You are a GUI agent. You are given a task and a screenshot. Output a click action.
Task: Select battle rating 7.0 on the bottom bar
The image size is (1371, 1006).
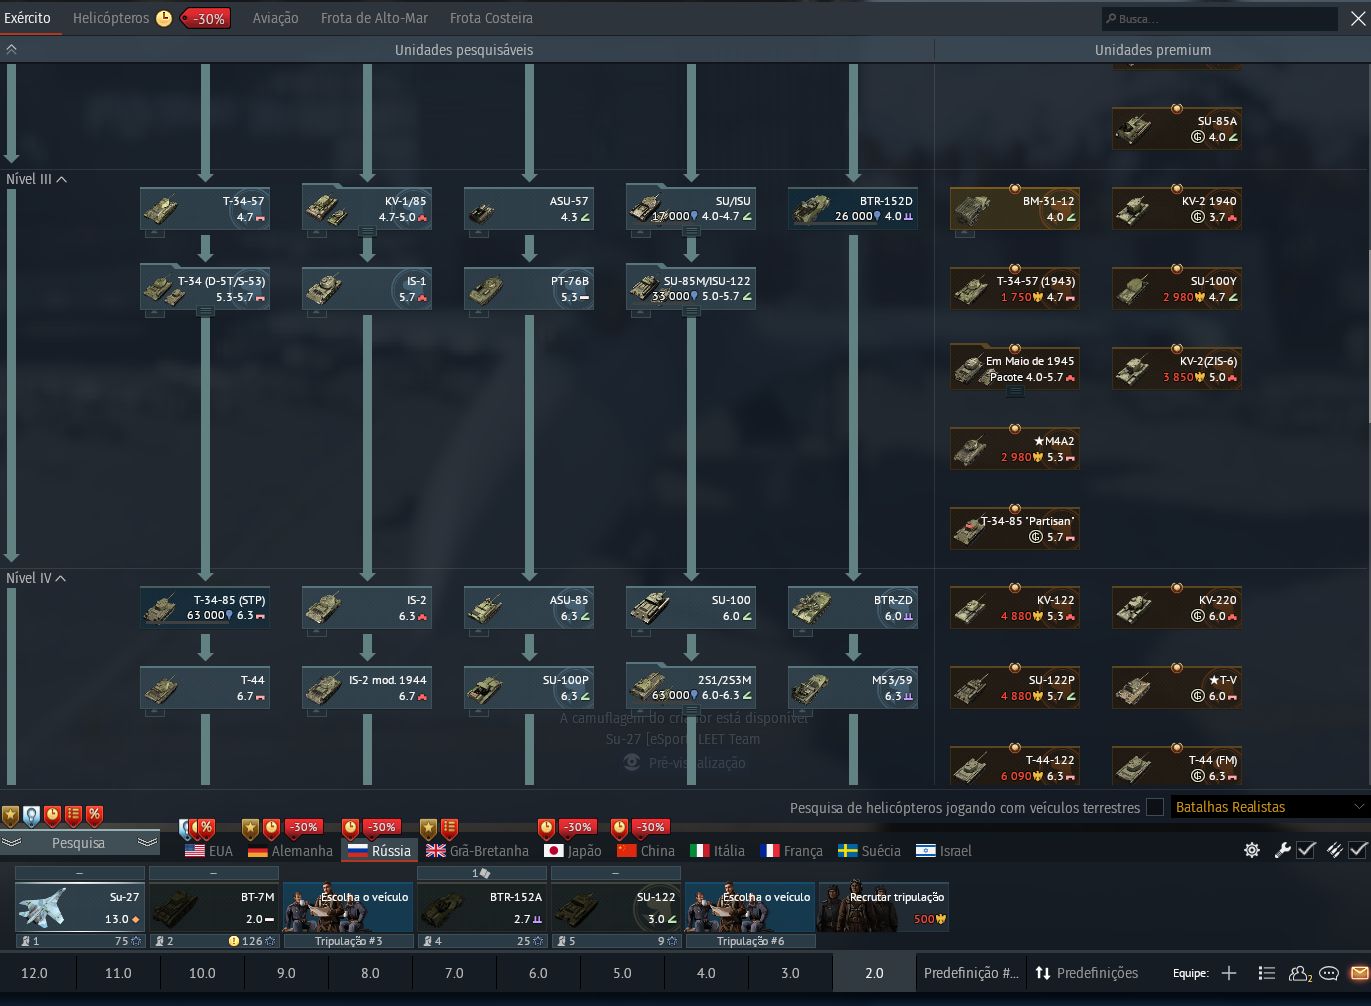pos(454,973)
